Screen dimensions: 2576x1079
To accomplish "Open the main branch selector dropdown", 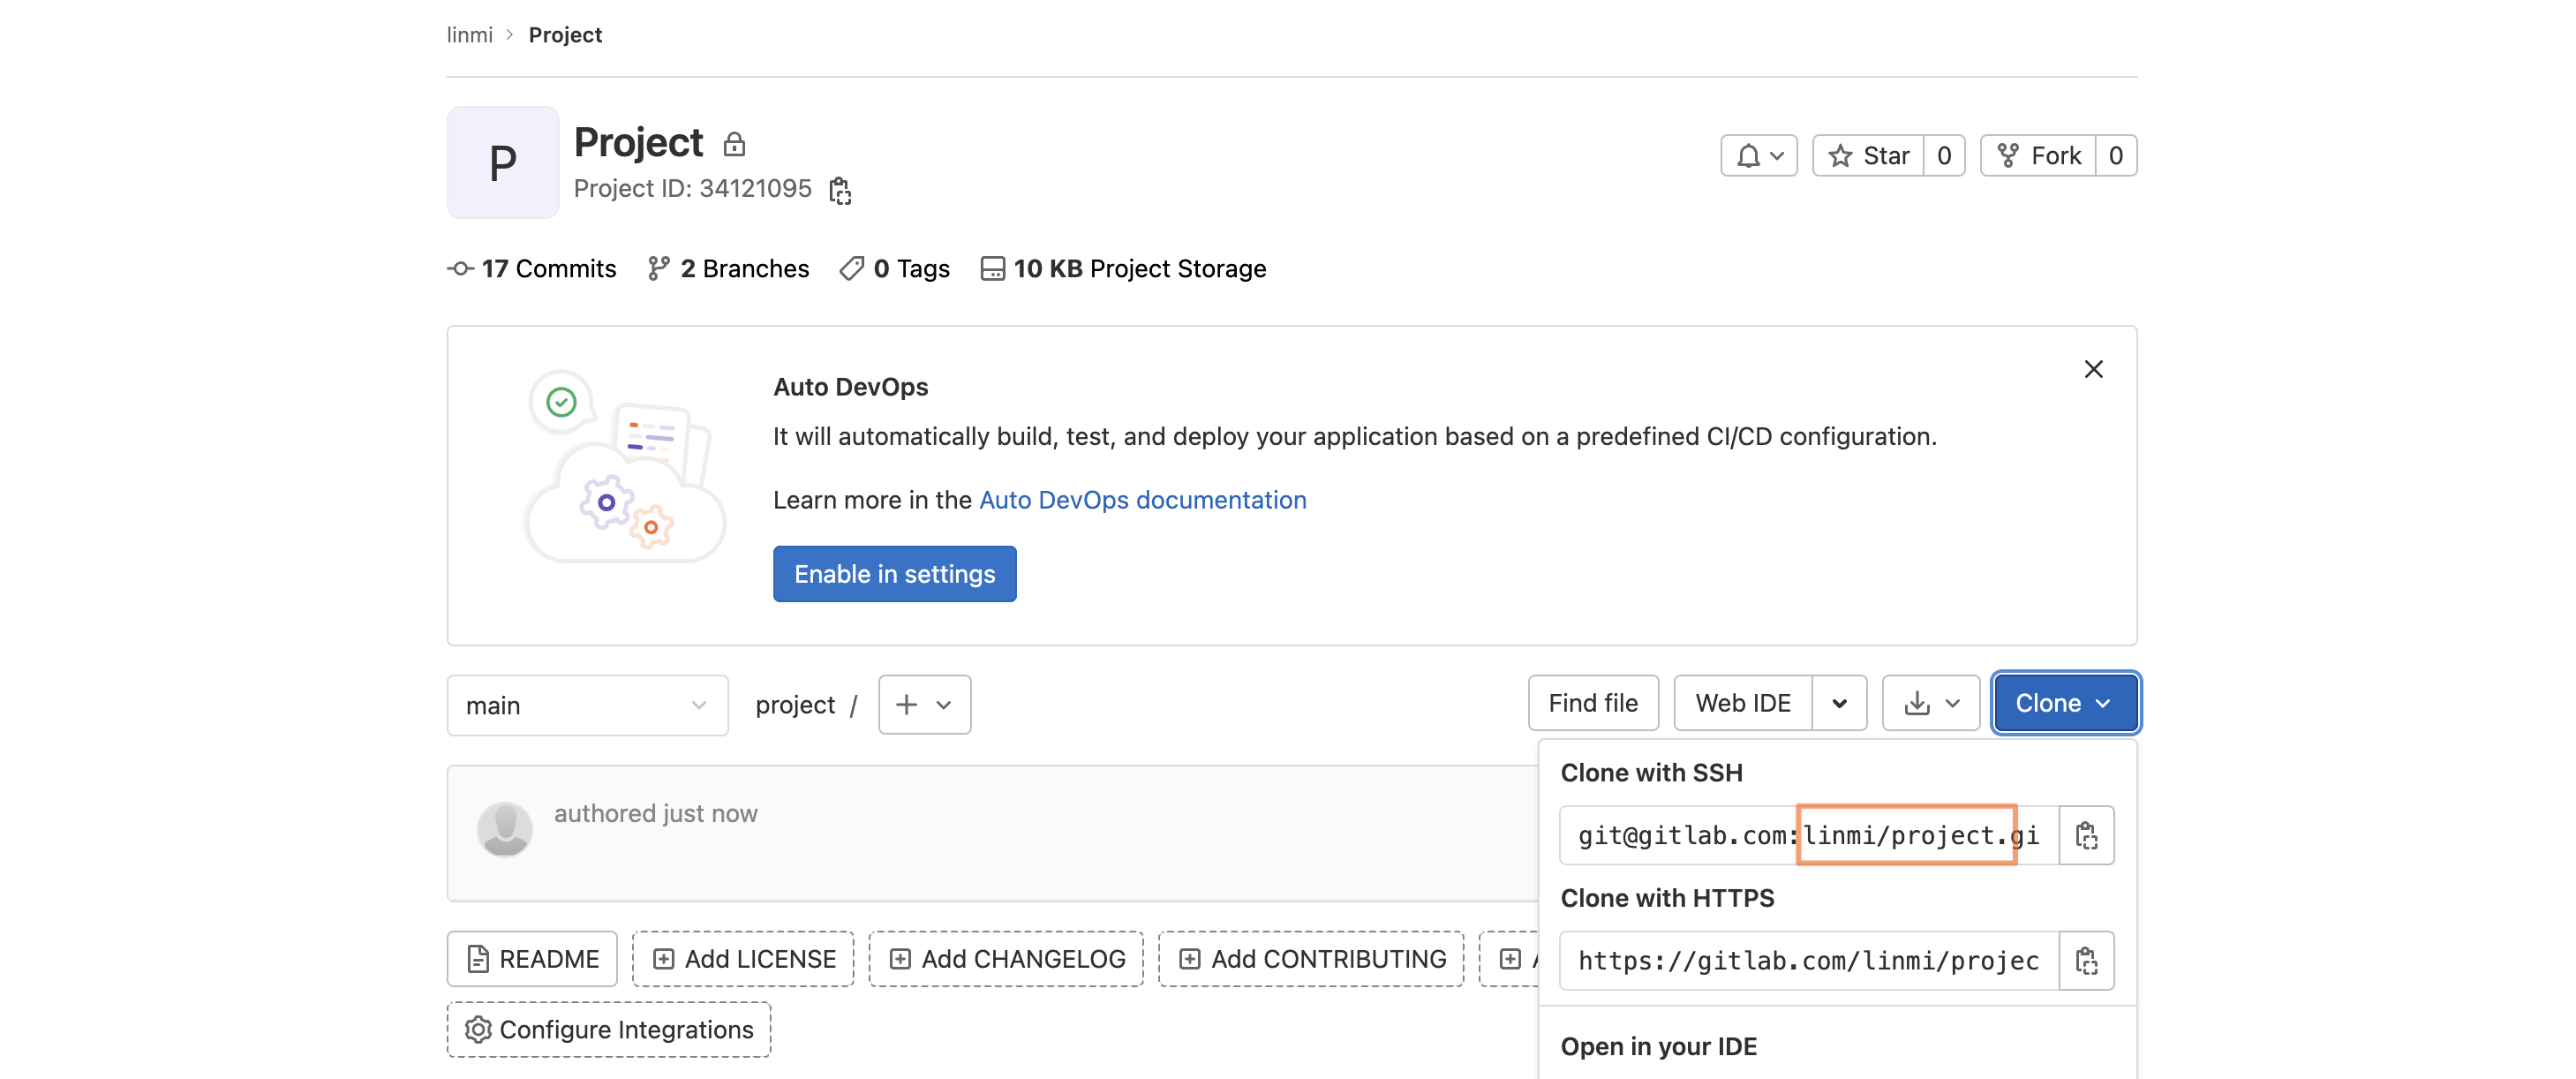I will tap(587, 705).
